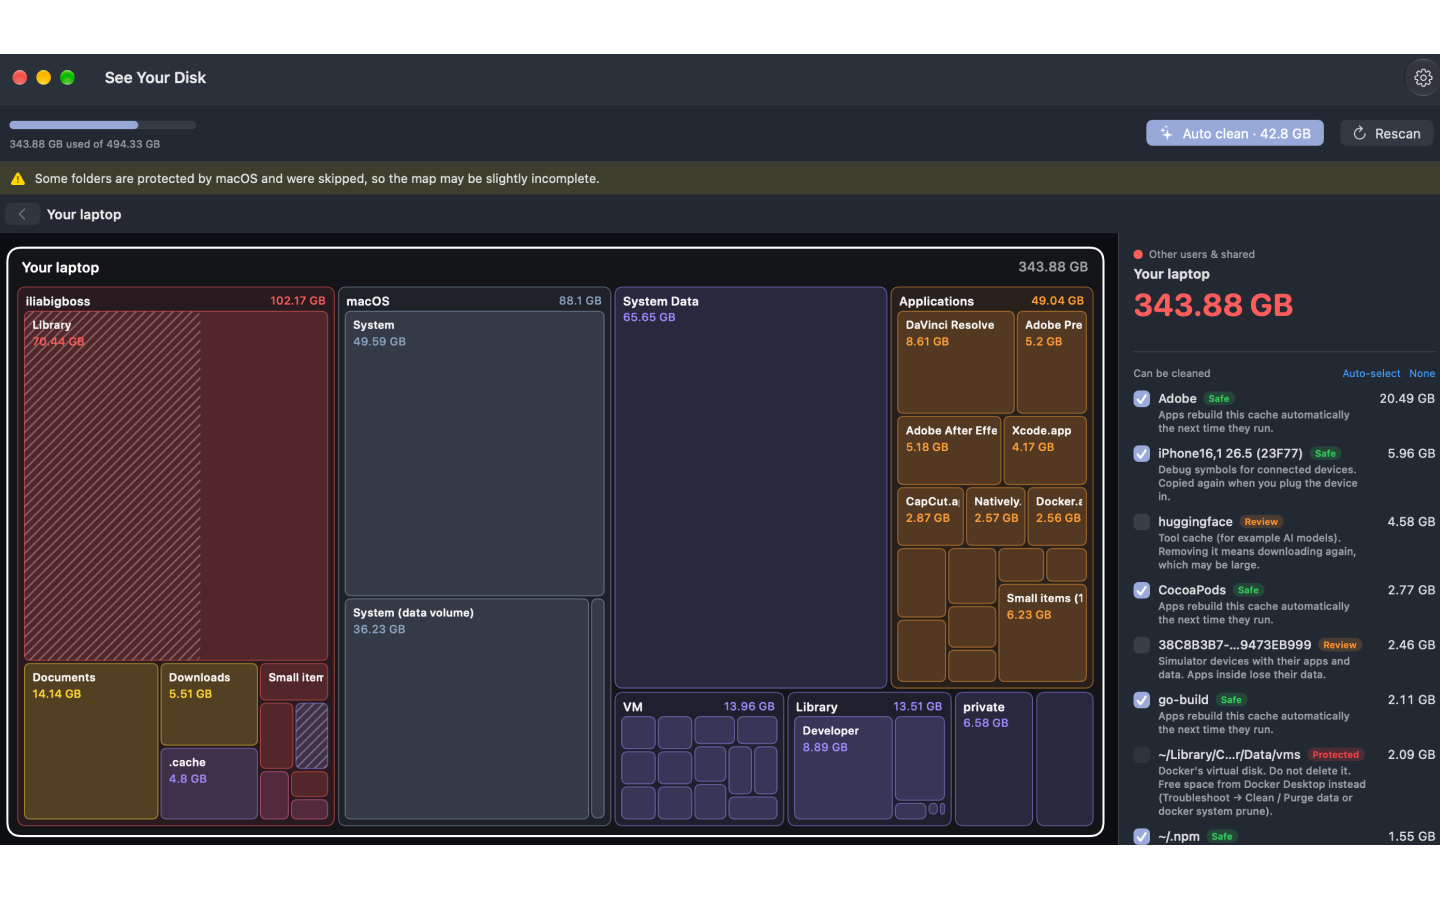
Task: Start Auto clean of 42.8 GB
Action: pos(1235,133)
